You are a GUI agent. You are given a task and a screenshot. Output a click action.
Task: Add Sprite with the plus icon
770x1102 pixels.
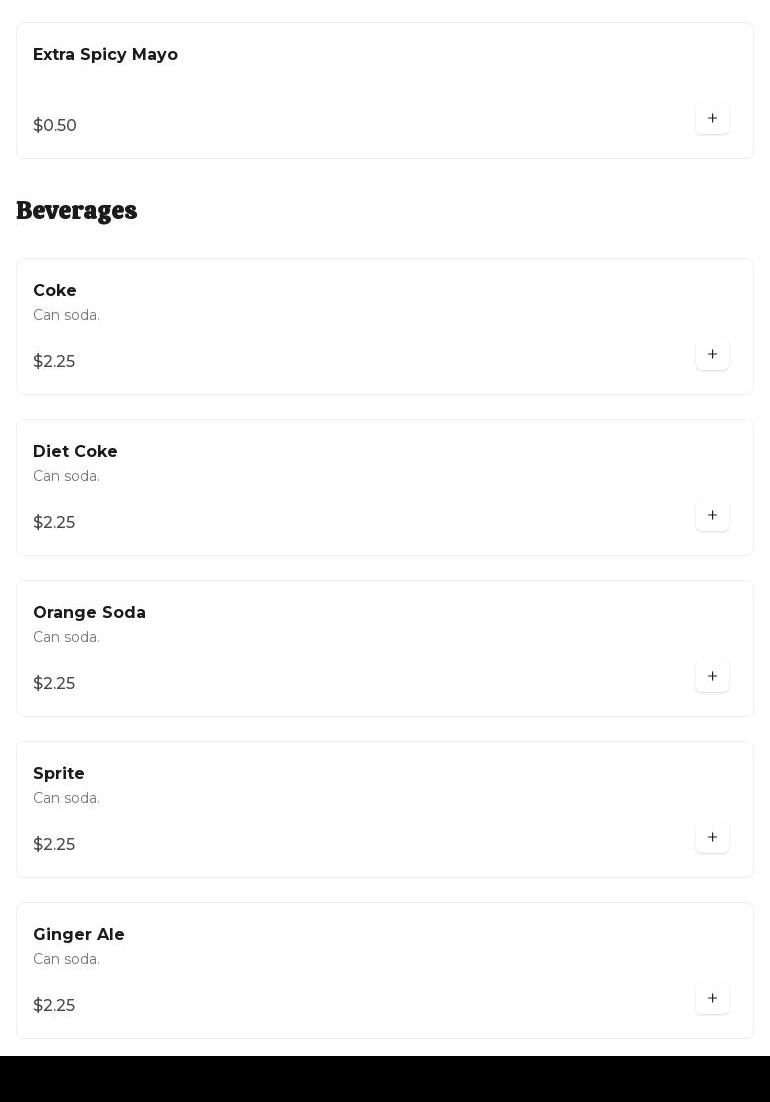coord(712,837)
